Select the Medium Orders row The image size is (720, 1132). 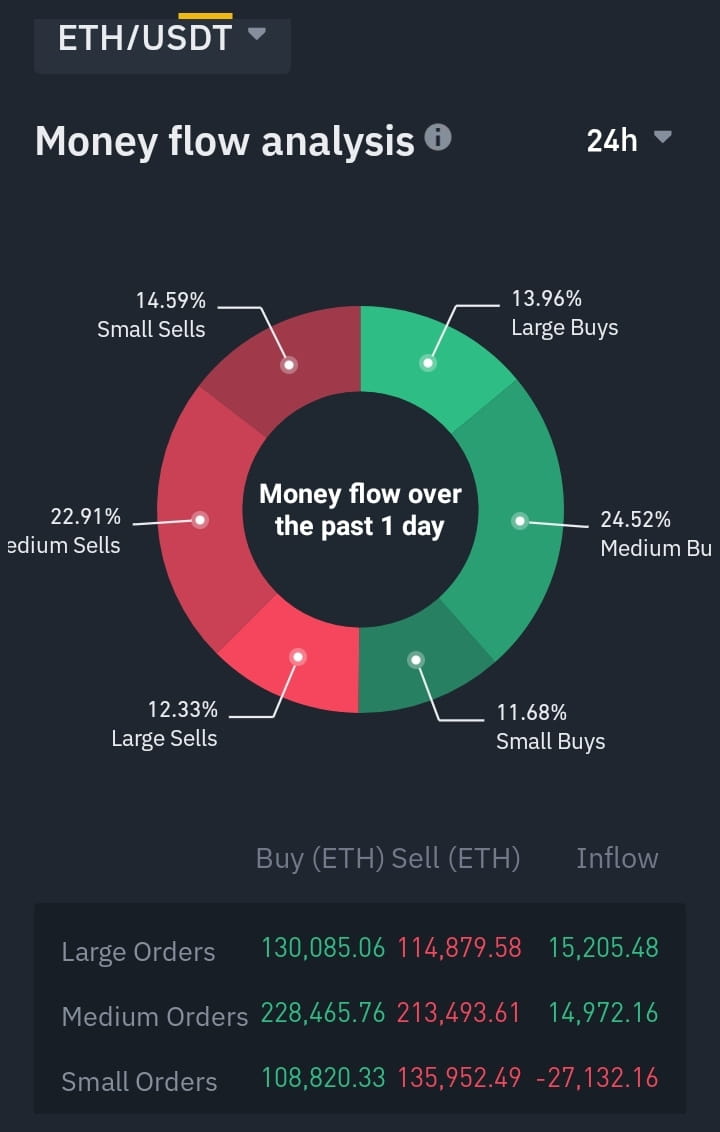click(x=155, y=1016)
